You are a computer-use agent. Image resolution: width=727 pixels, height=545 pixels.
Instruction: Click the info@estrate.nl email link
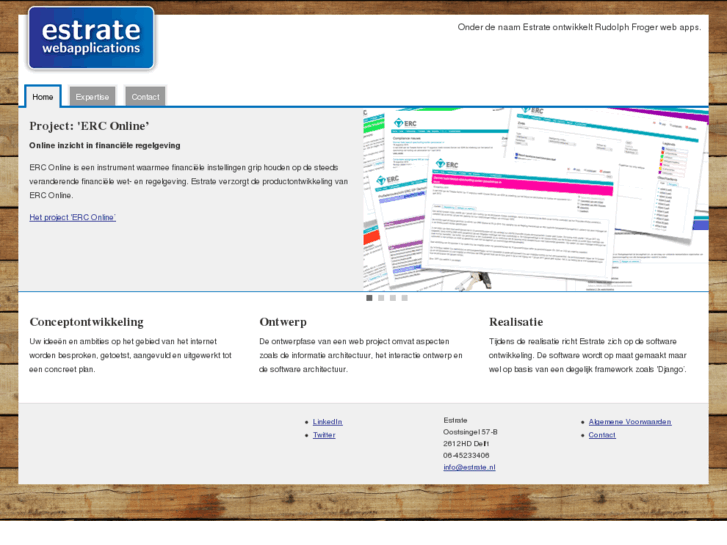pyautogui.click(x=469, y=467)
